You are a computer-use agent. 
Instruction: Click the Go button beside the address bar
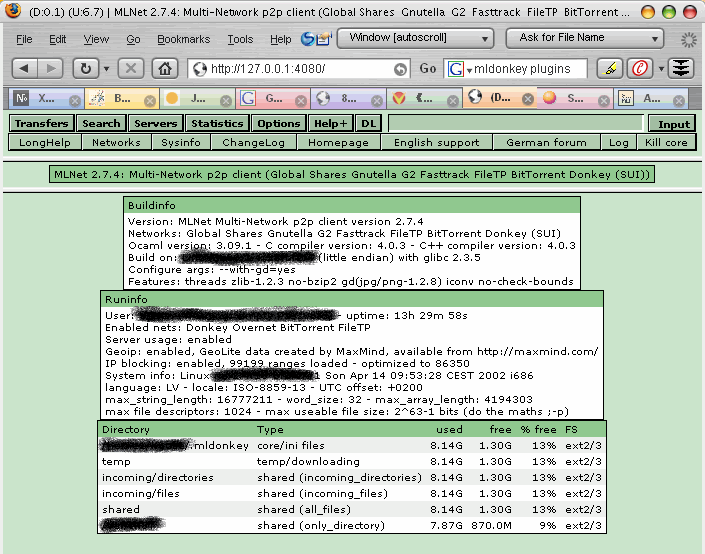pyautogui.click(x=428, y=68)
